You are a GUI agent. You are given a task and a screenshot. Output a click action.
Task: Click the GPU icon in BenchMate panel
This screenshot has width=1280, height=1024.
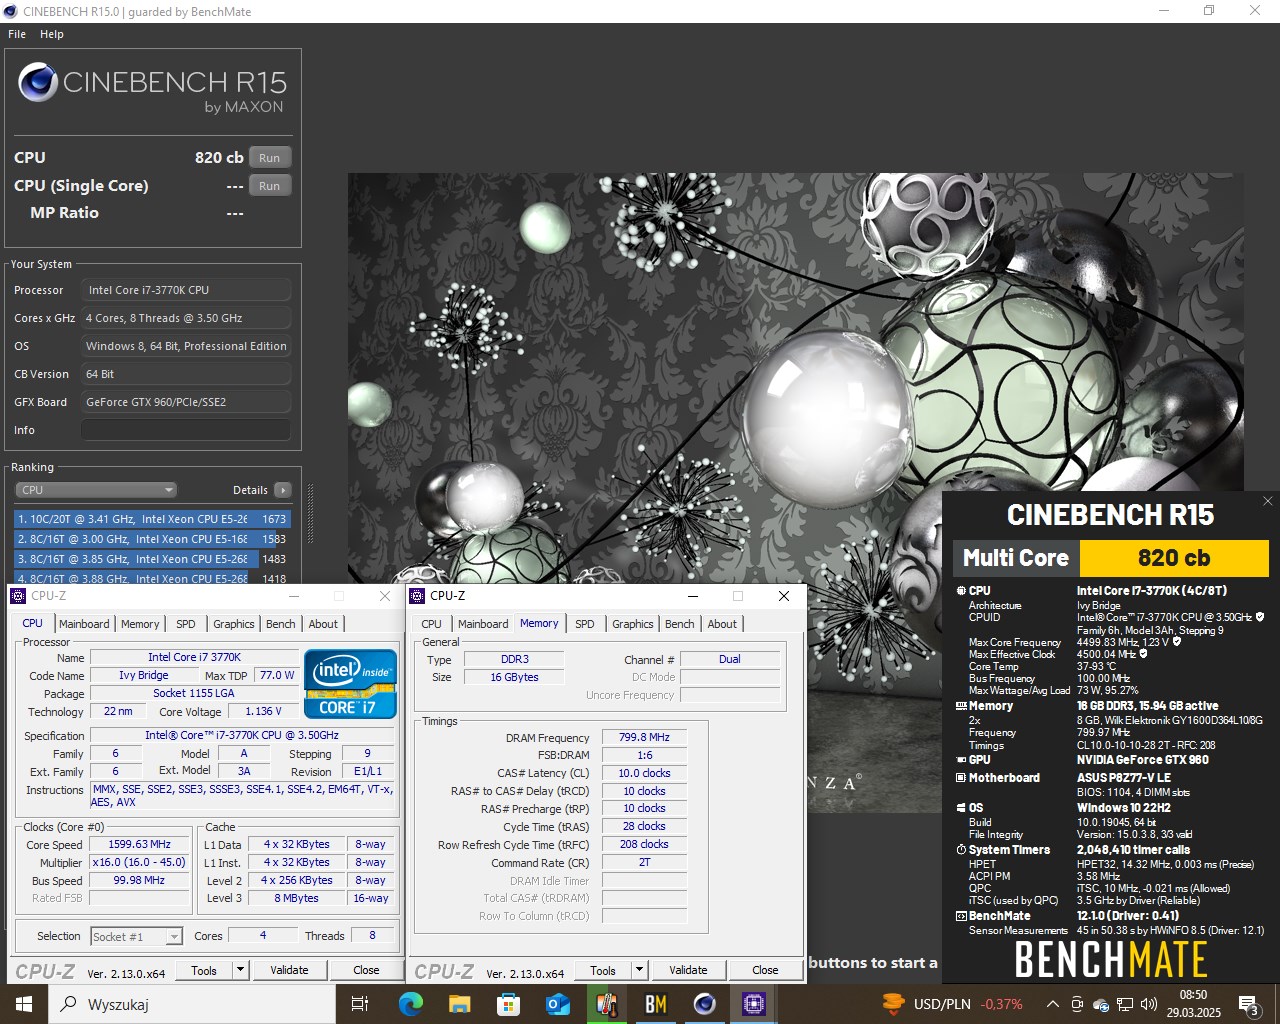[961, 760]
